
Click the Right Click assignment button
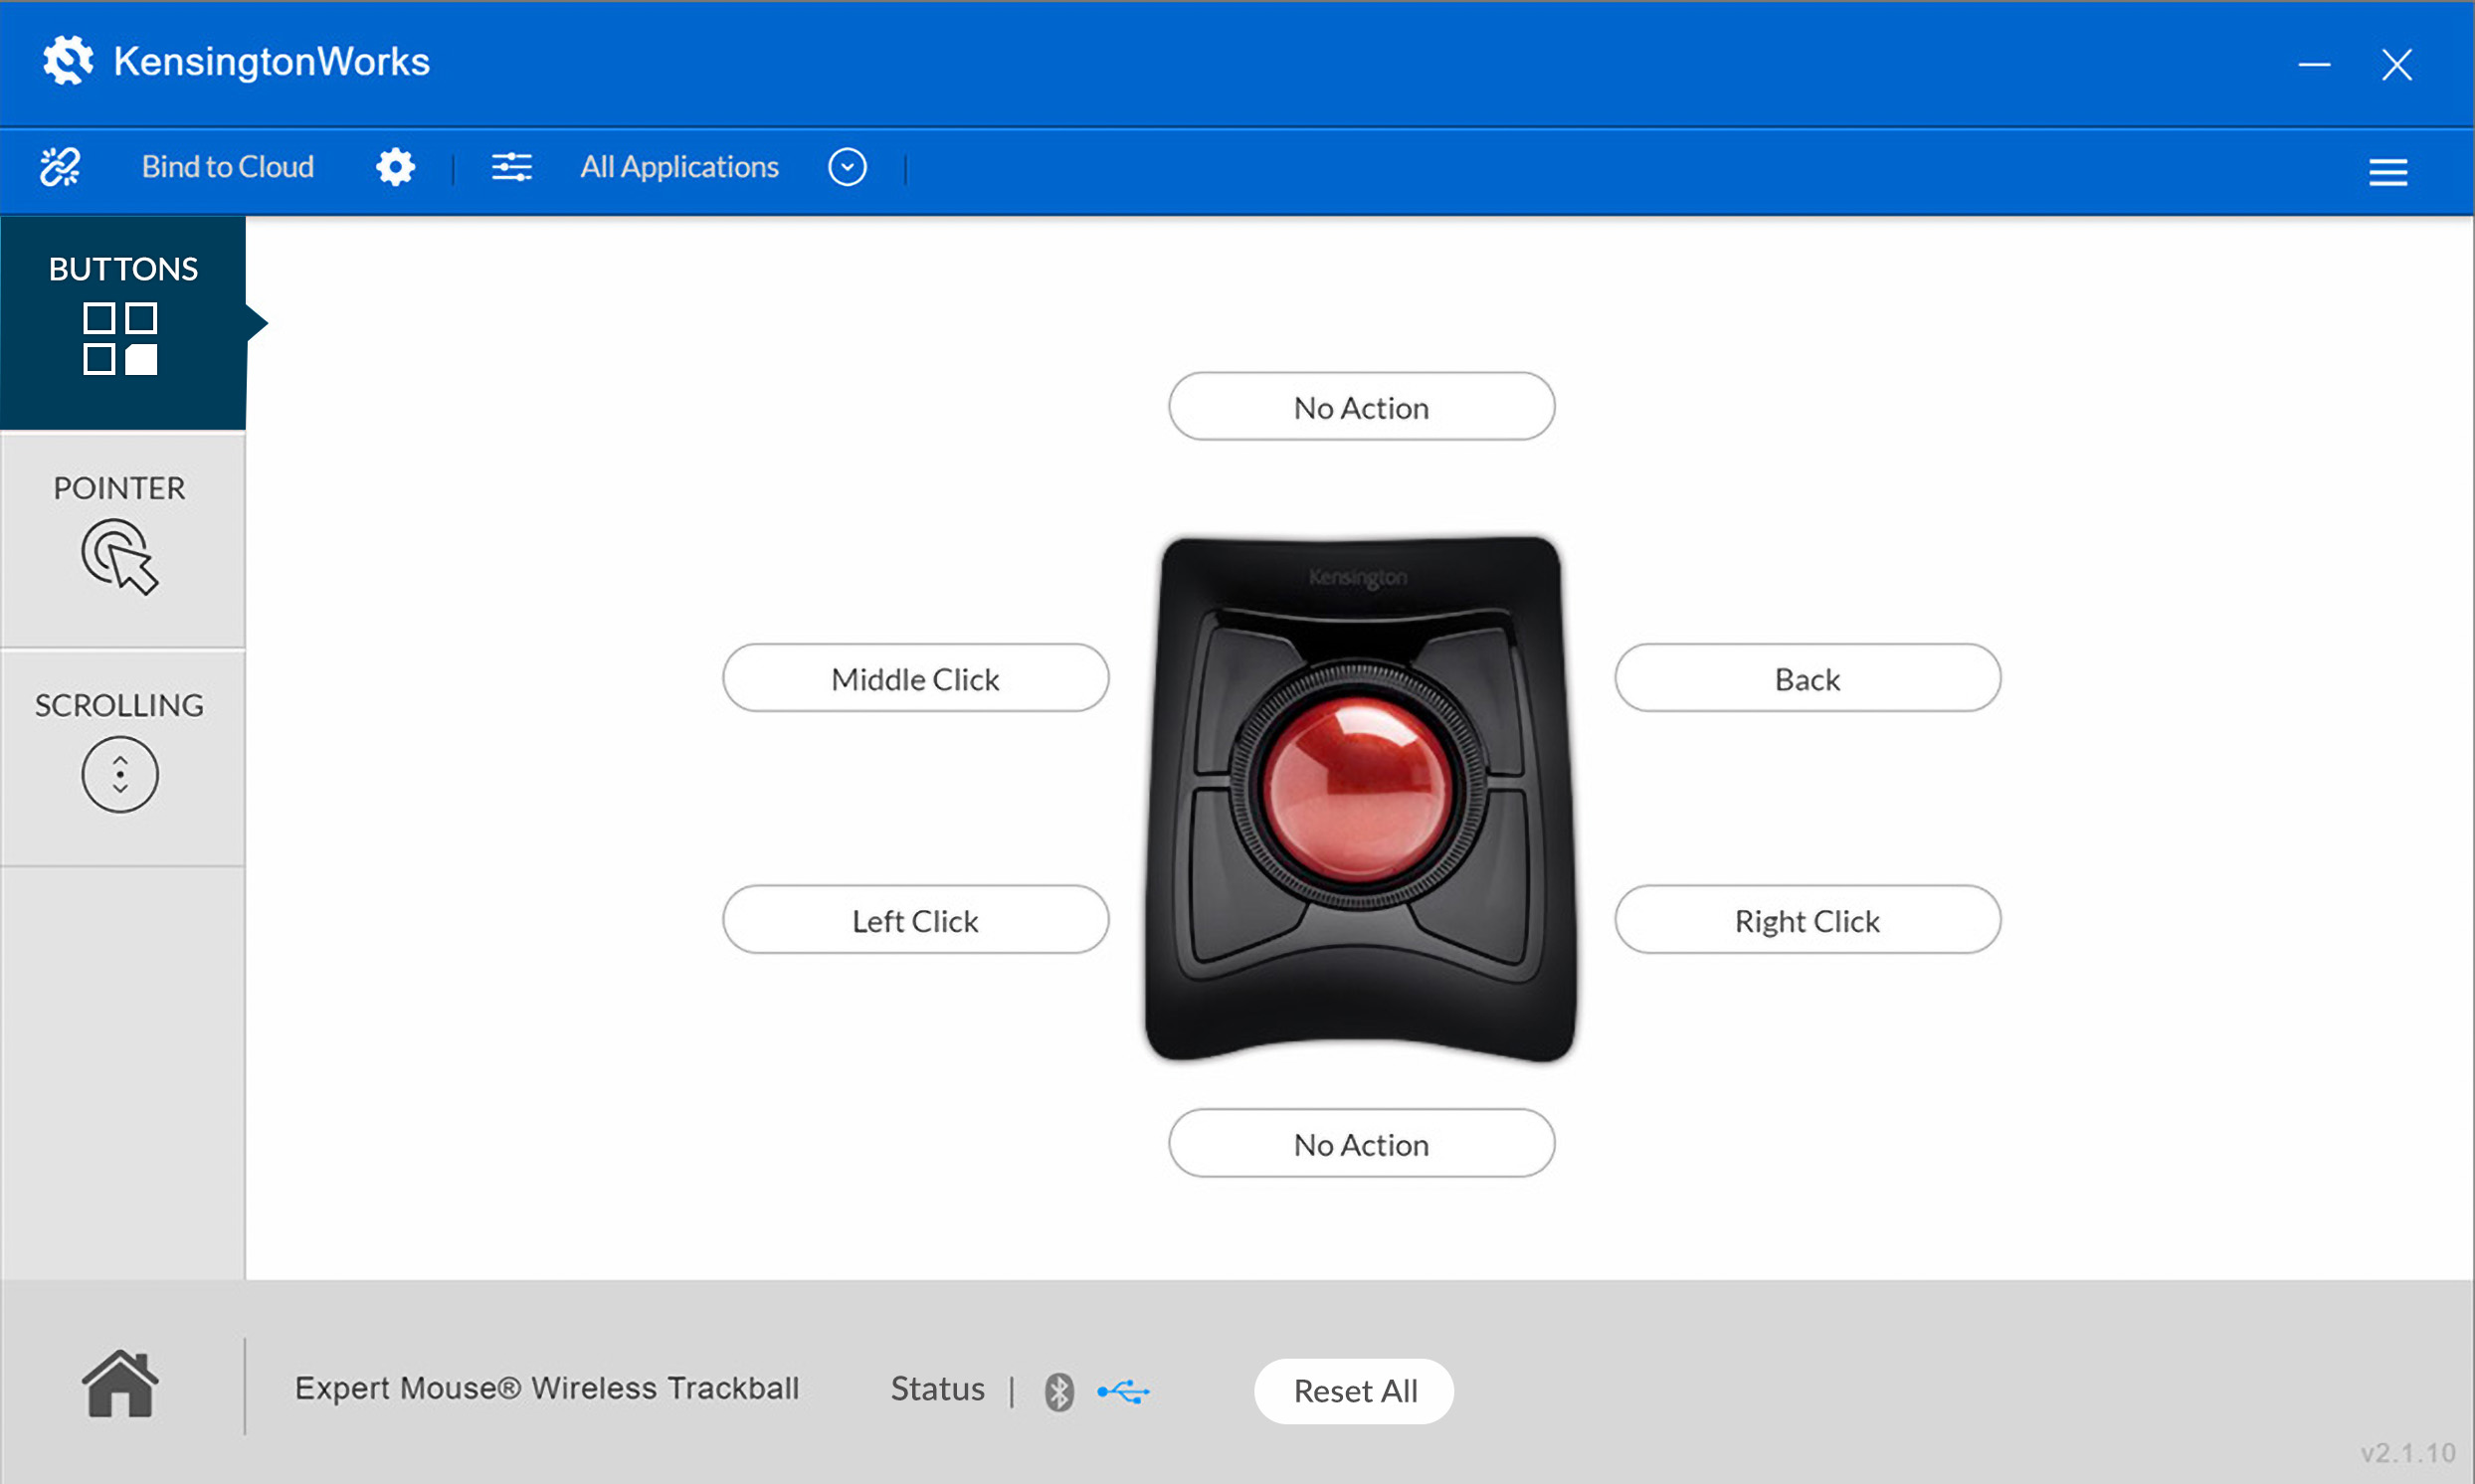click(x=1807, y=920)
